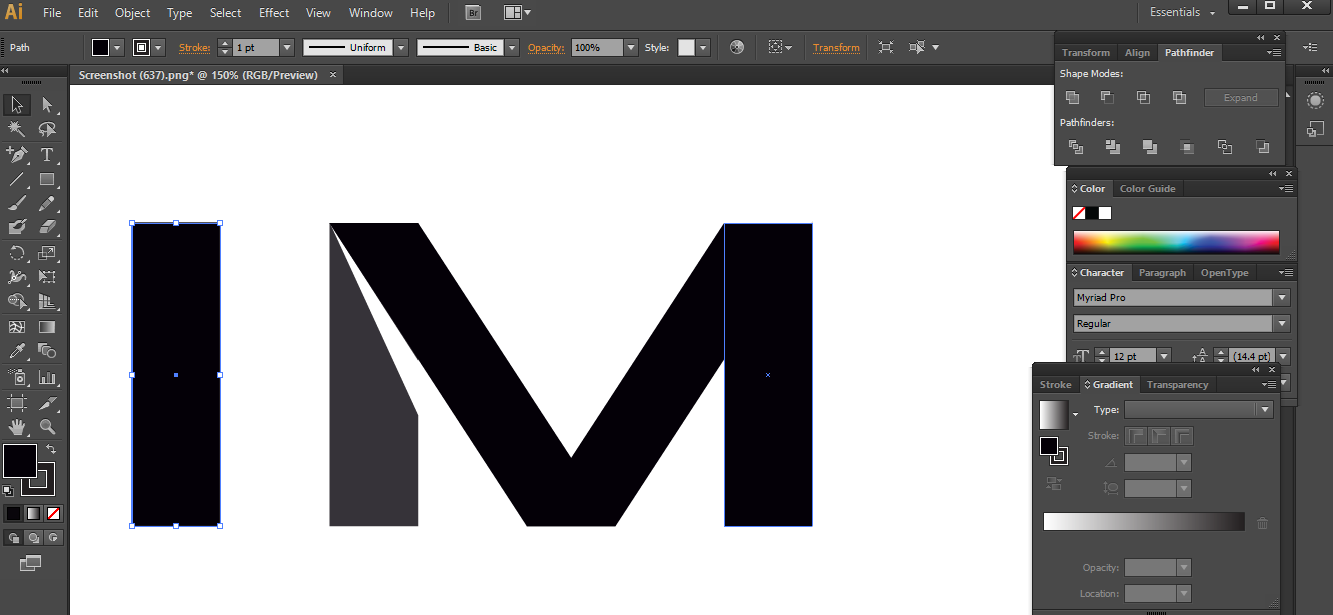Click the rainbow color spectrum bar
This screenshot has height=615, width=1333.
point(1176,242)
